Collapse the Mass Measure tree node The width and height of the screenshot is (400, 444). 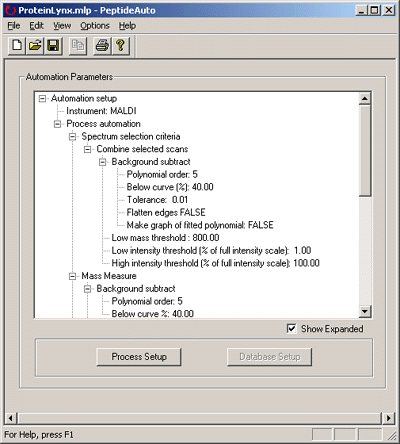[72, 276]
